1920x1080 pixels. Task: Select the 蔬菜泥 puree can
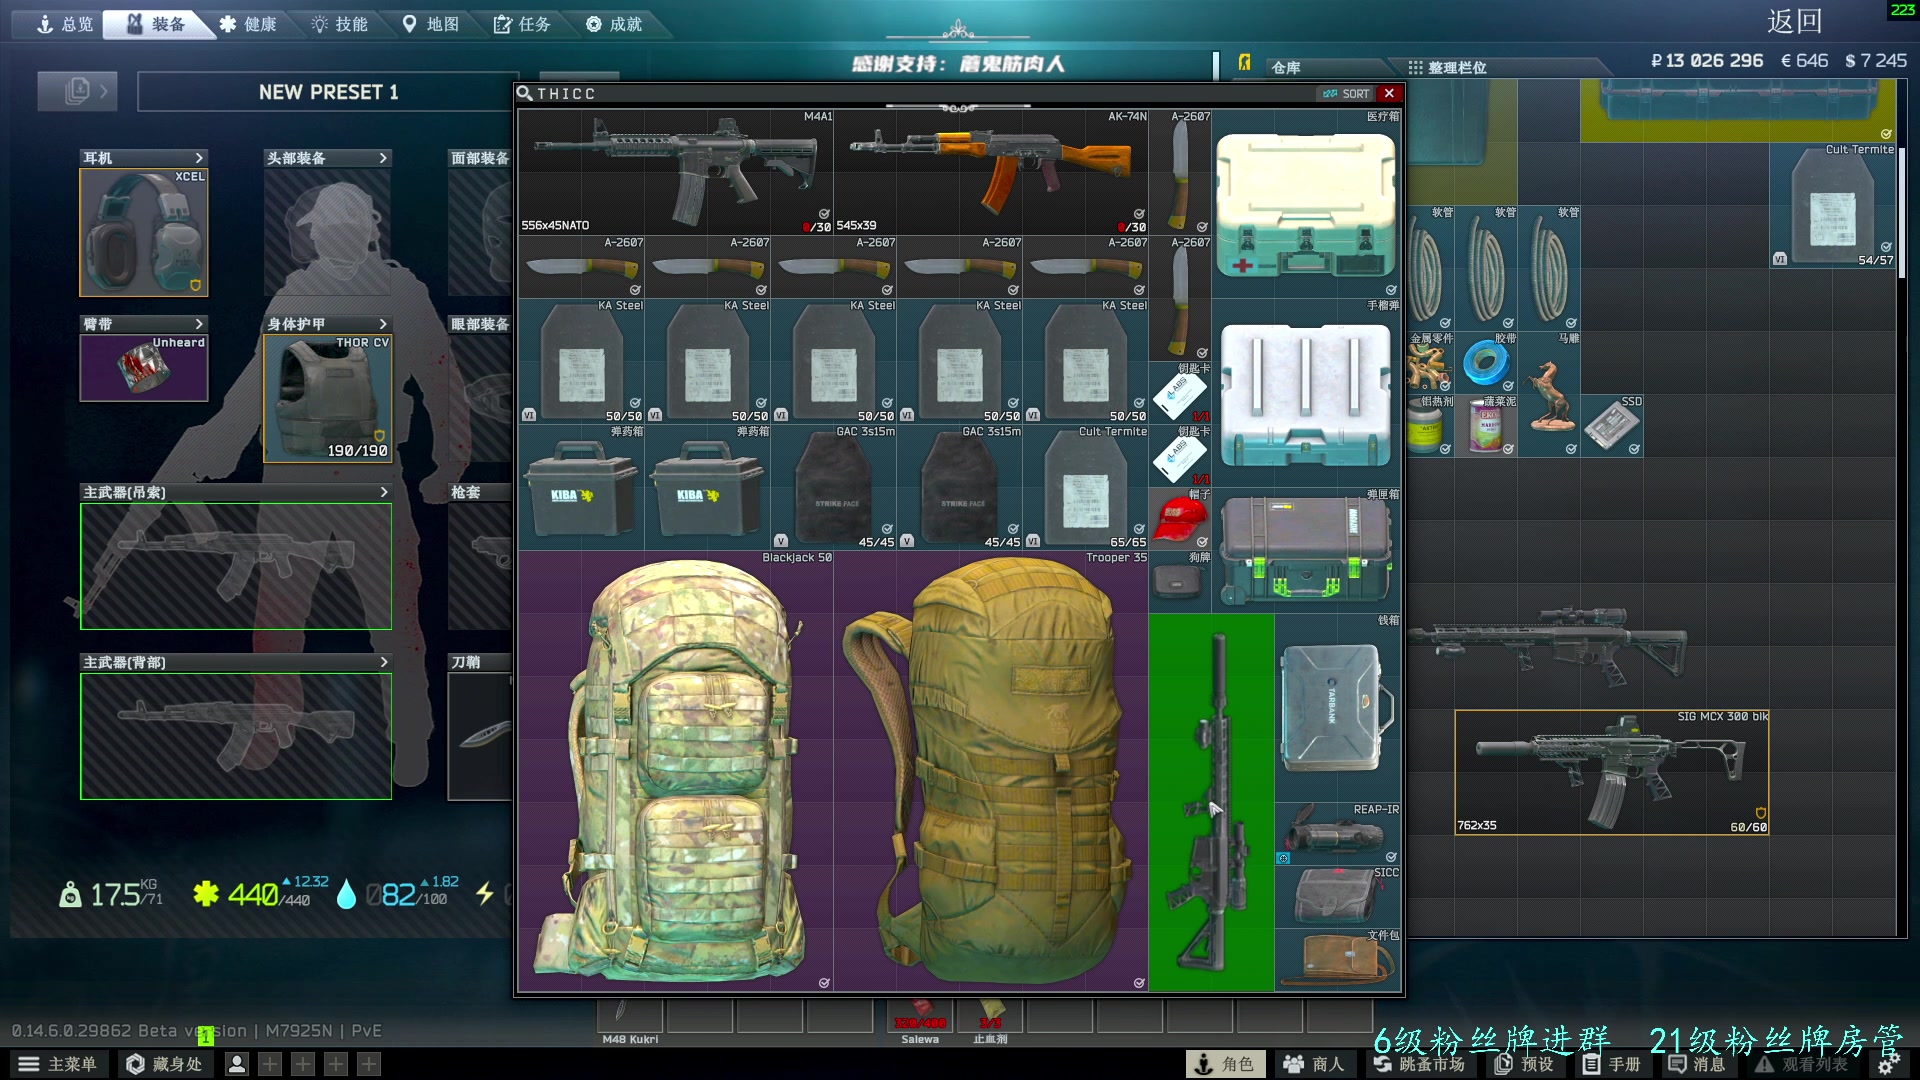[1486, 426]
